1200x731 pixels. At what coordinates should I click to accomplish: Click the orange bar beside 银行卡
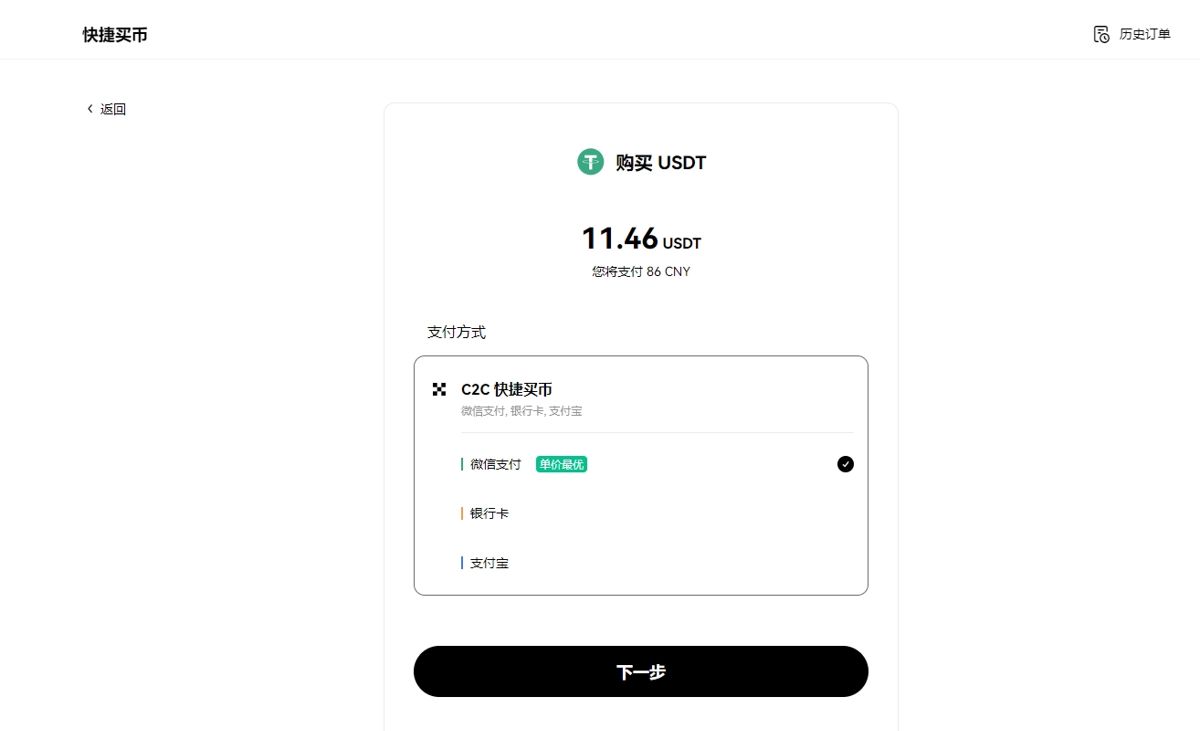click(462, 514)
